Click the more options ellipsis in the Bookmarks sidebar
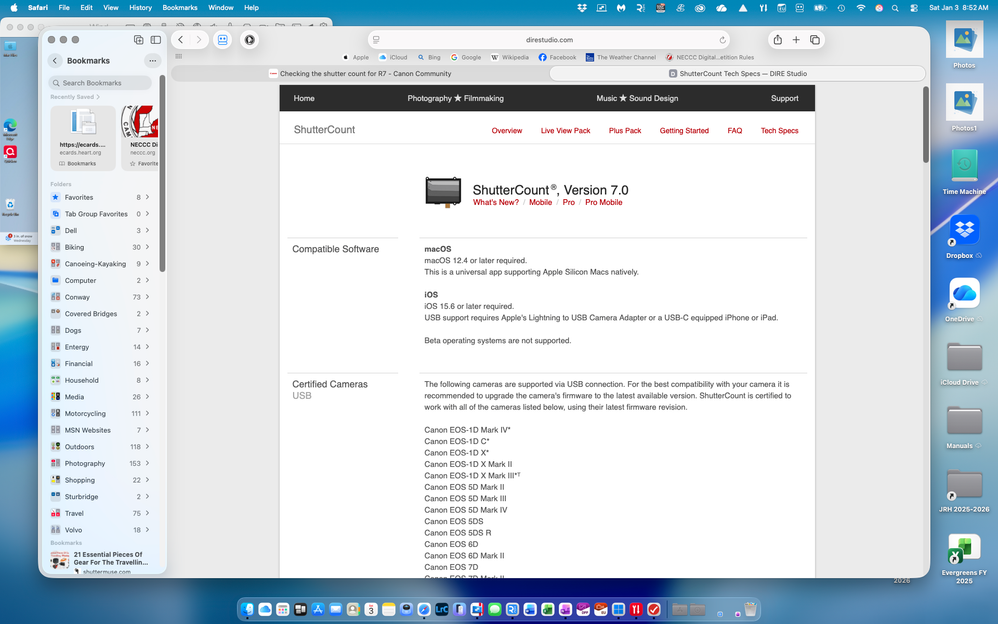This screenshot has width=998, height=624. 152,61
